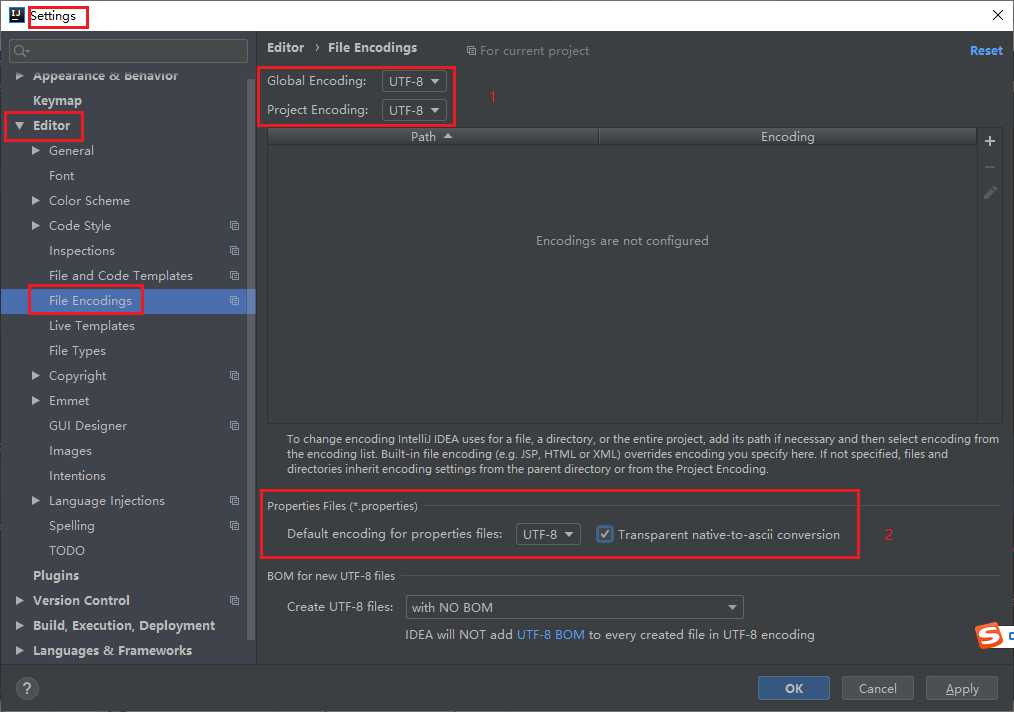This screenshot has width=1014, height=712.
Task: Expand the Color Scheme node arrow
Action: point(36,200)
